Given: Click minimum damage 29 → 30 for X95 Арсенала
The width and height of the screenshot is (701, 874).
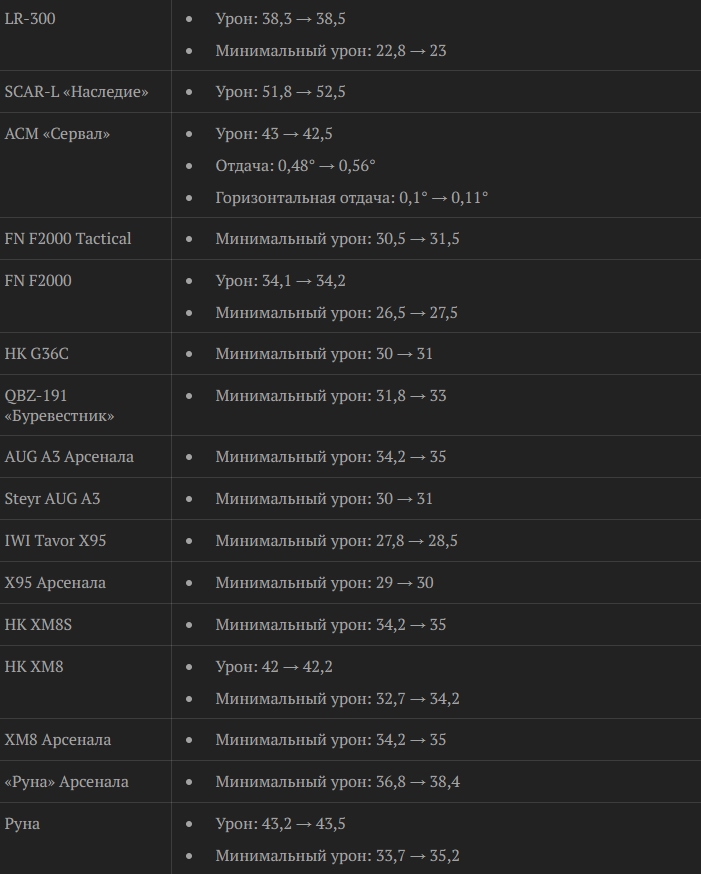Looking at the screenshot, I should click(x=324, y=583).
